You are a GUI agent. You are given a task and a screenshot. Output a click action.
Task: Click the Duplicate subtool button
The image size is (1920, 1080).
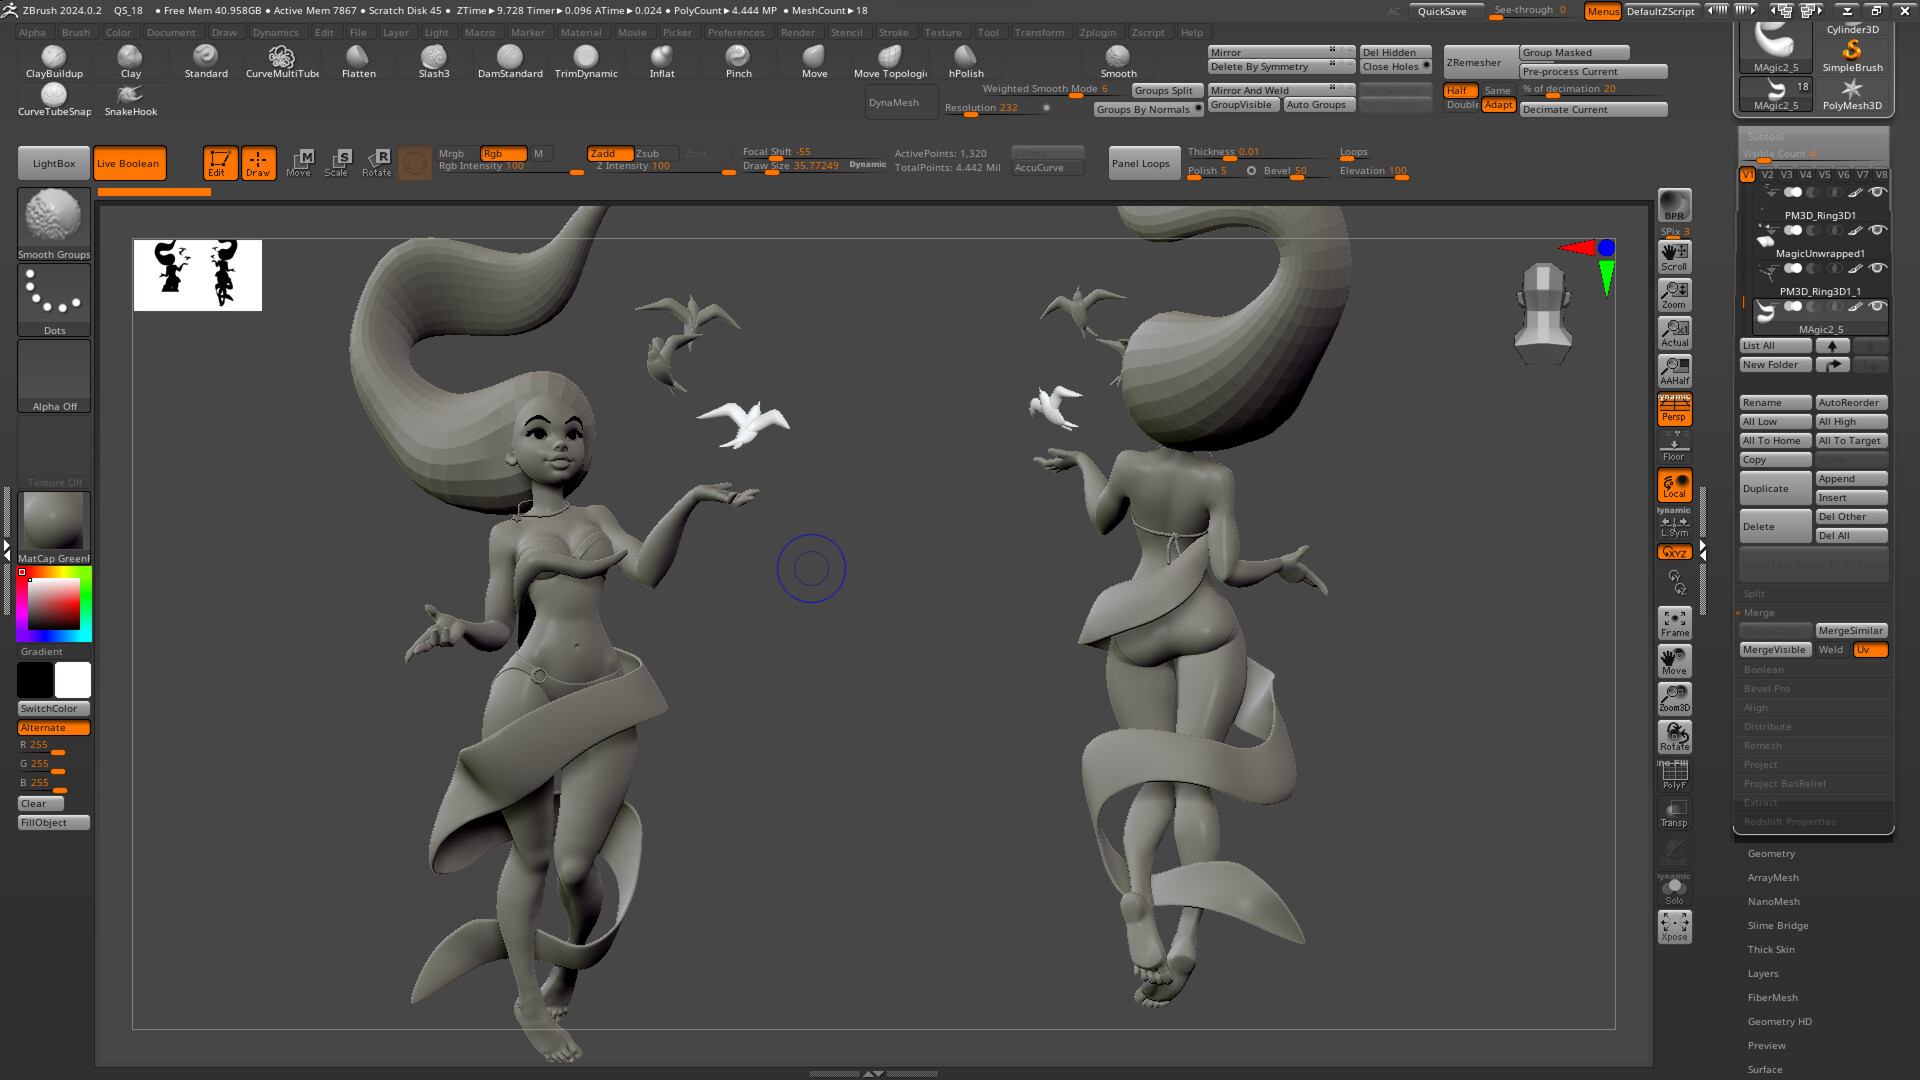coord(1774,489)
